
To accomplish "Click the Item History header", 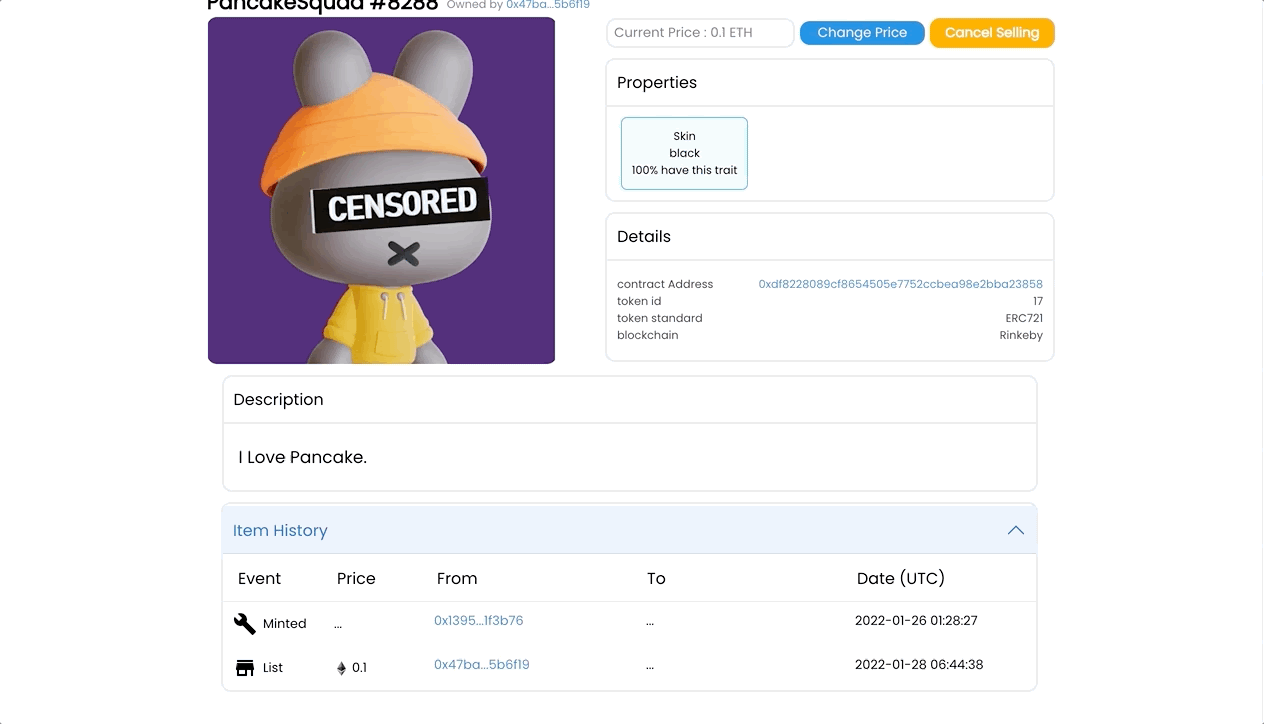I will (x=630, y=530).
